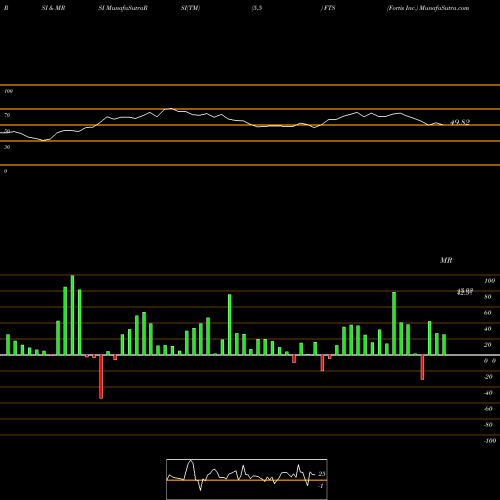Click the FTS ticker symbol in header

tap(329, 8)
